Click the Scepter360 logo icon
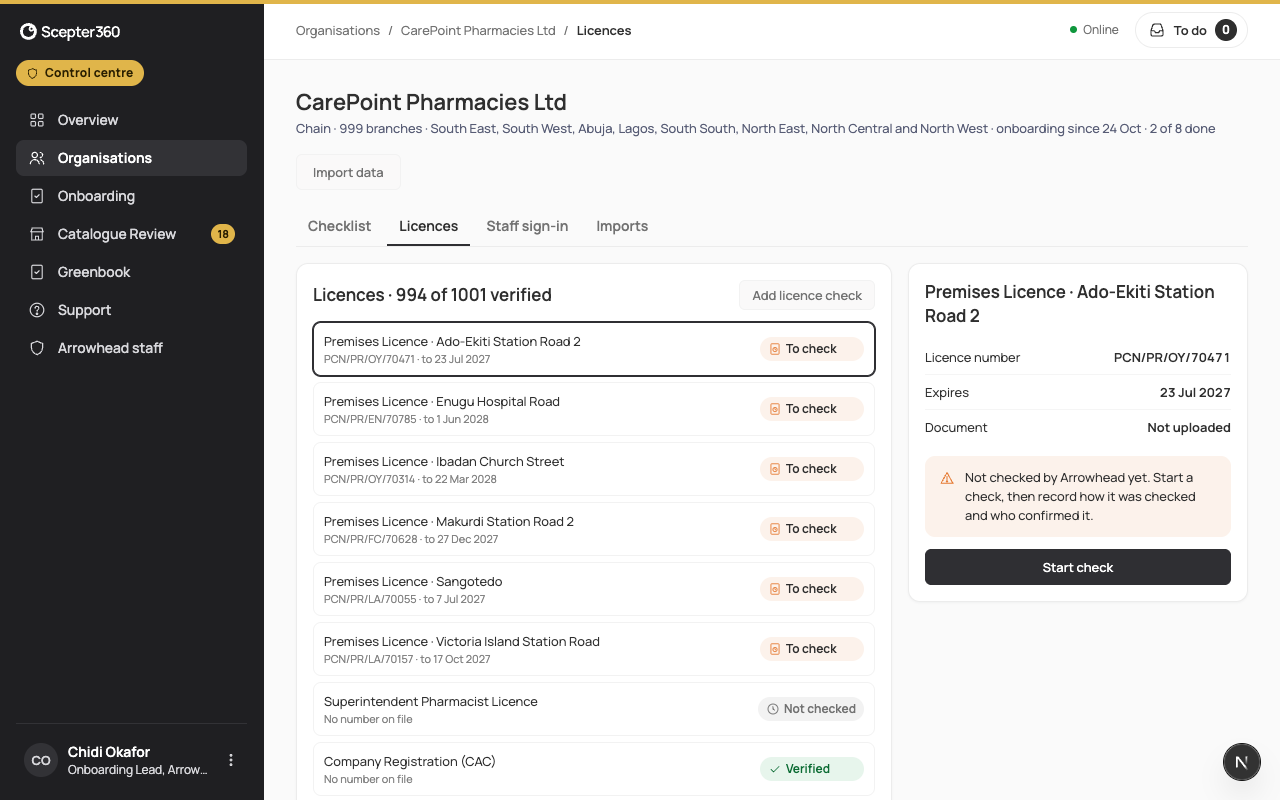The width and height of the screenshot is (1280, 800). 28,32
